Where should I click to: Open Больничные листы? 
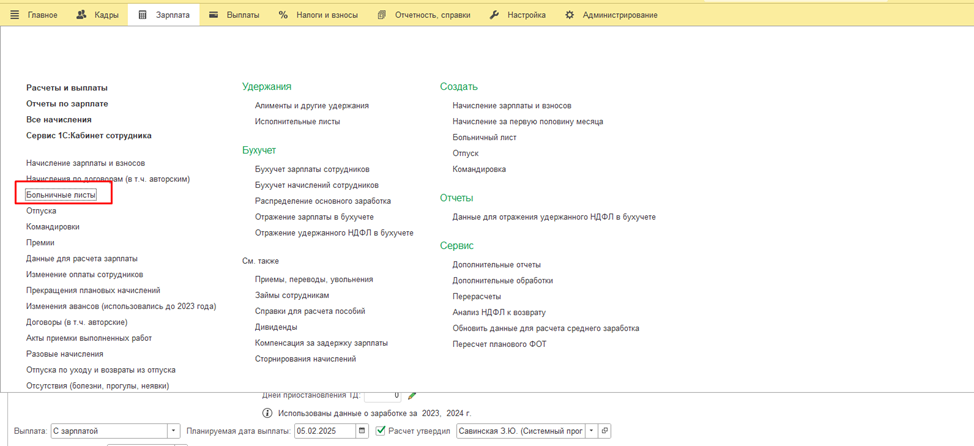61,195
